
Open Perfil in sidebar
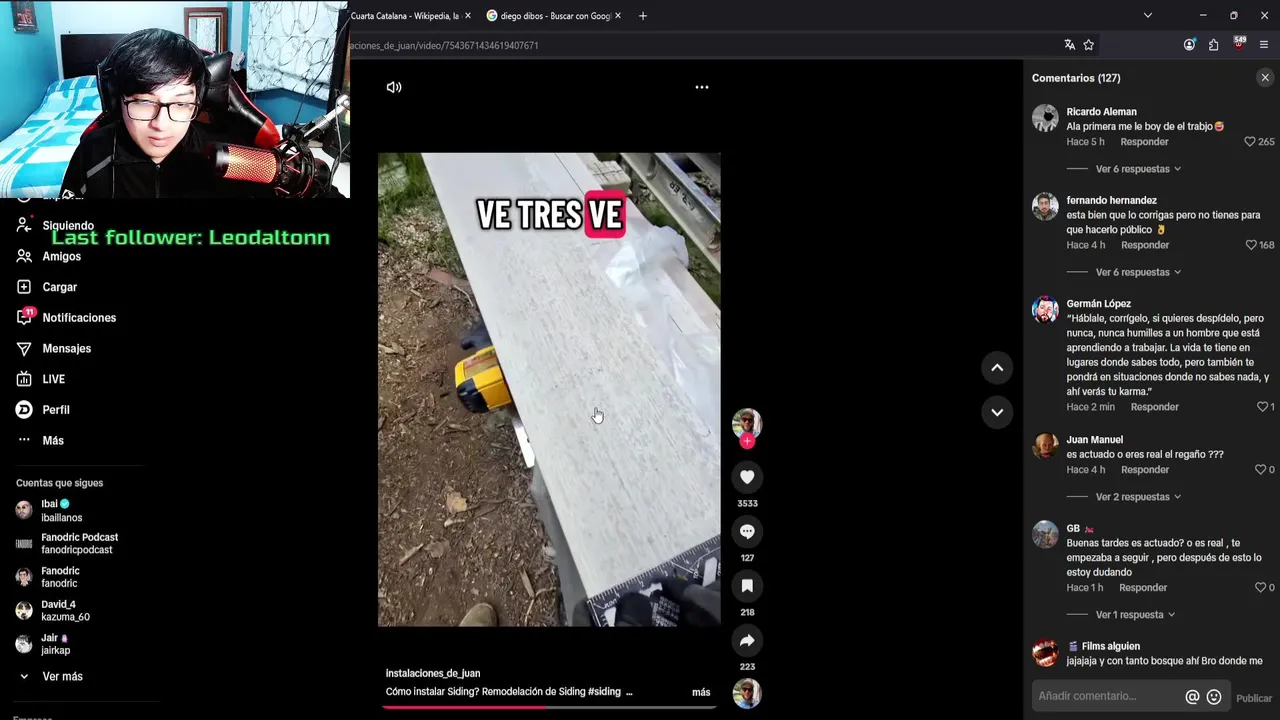[x=56, y=410]
